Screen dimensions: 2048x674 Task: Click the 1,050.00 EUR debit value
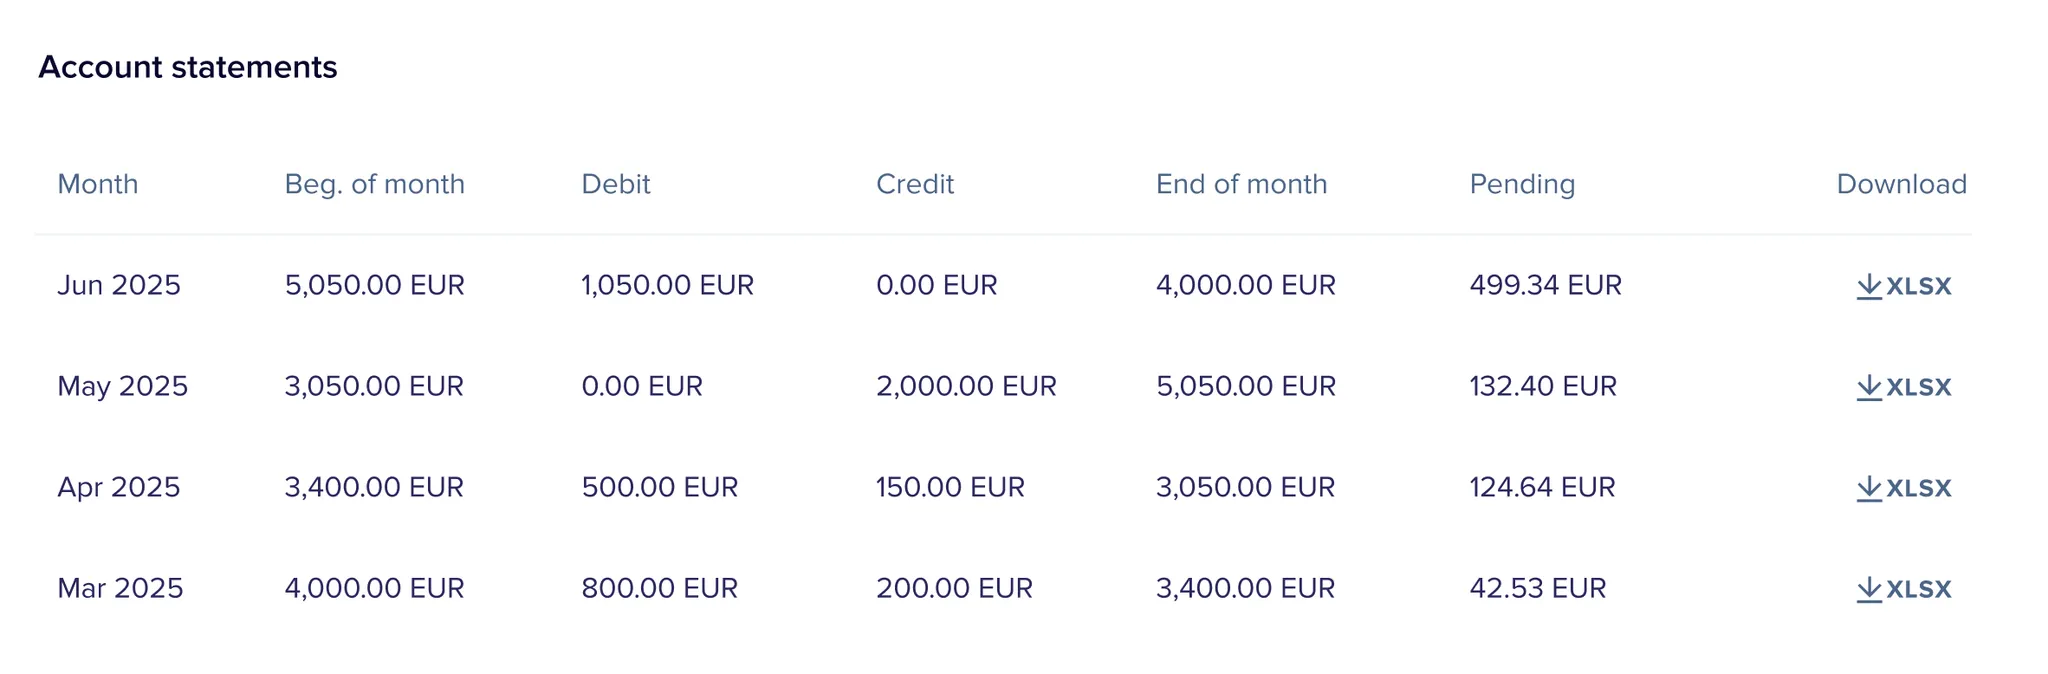coord(668,285)
